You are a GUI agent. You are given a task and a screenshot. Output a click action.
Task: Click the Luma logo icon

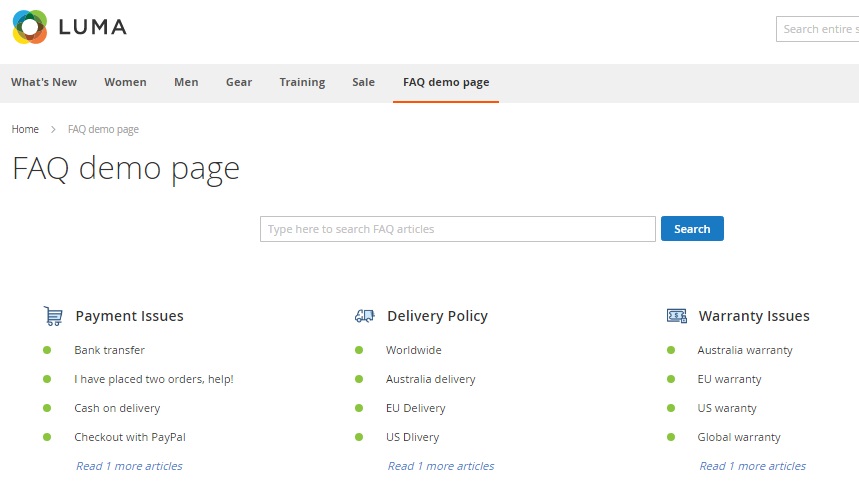pos(30,27)
